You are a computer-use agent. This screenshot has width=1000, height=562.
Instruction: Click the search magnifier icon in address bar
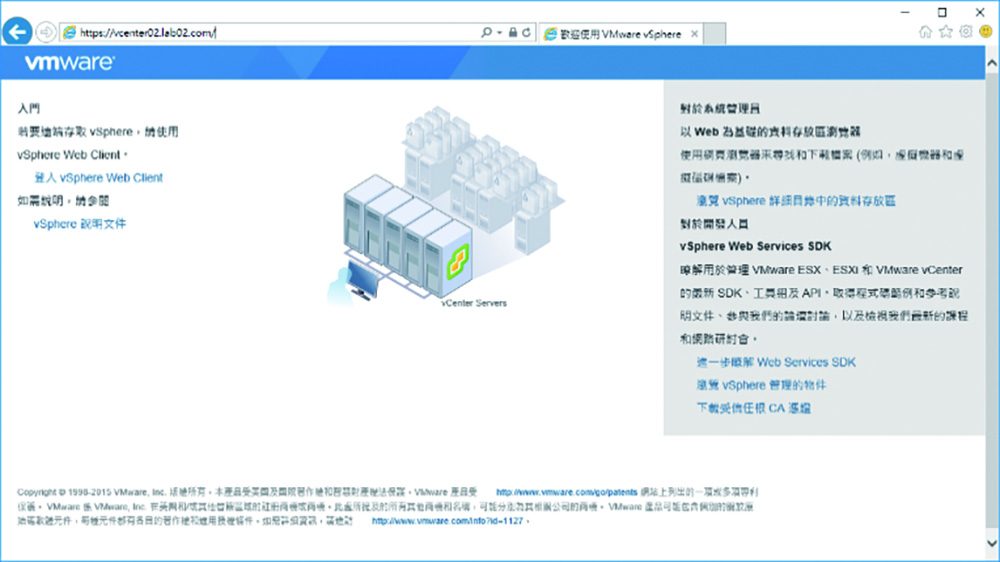(486, 32)
